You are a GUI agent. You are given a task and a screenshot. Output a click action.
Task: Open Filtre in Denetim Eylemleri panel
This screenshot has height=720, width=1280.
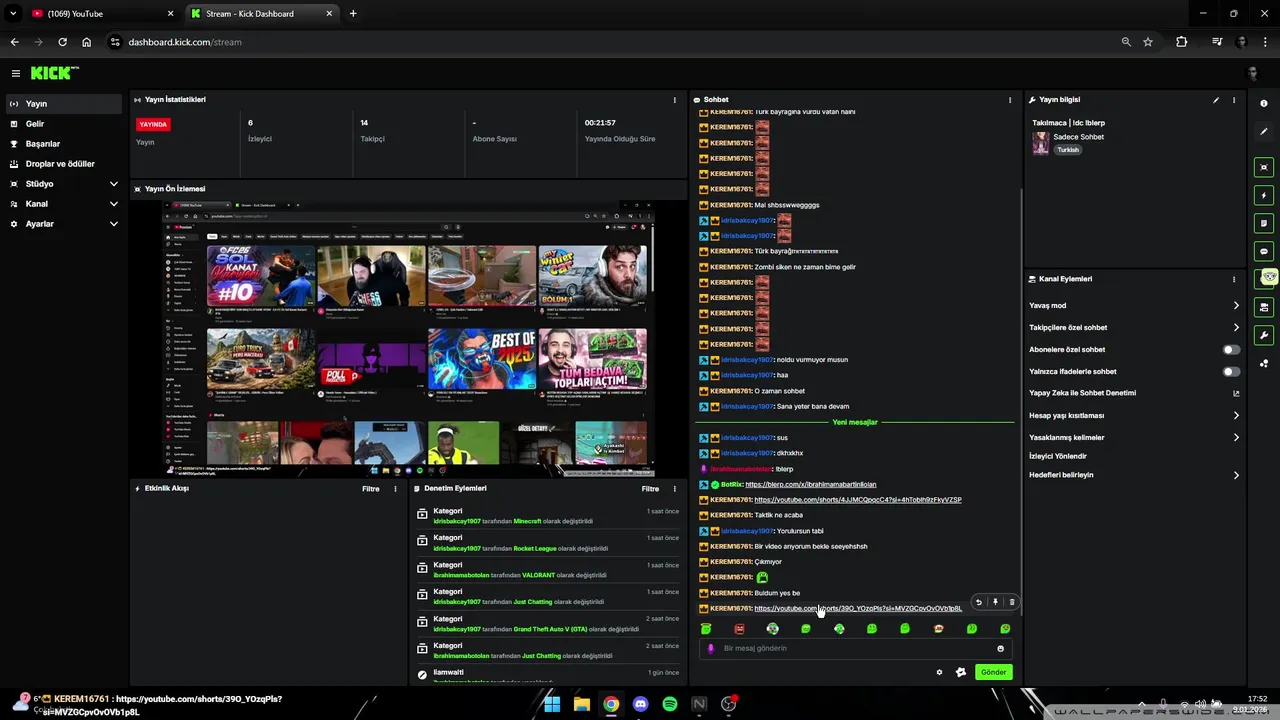point(650,489)
